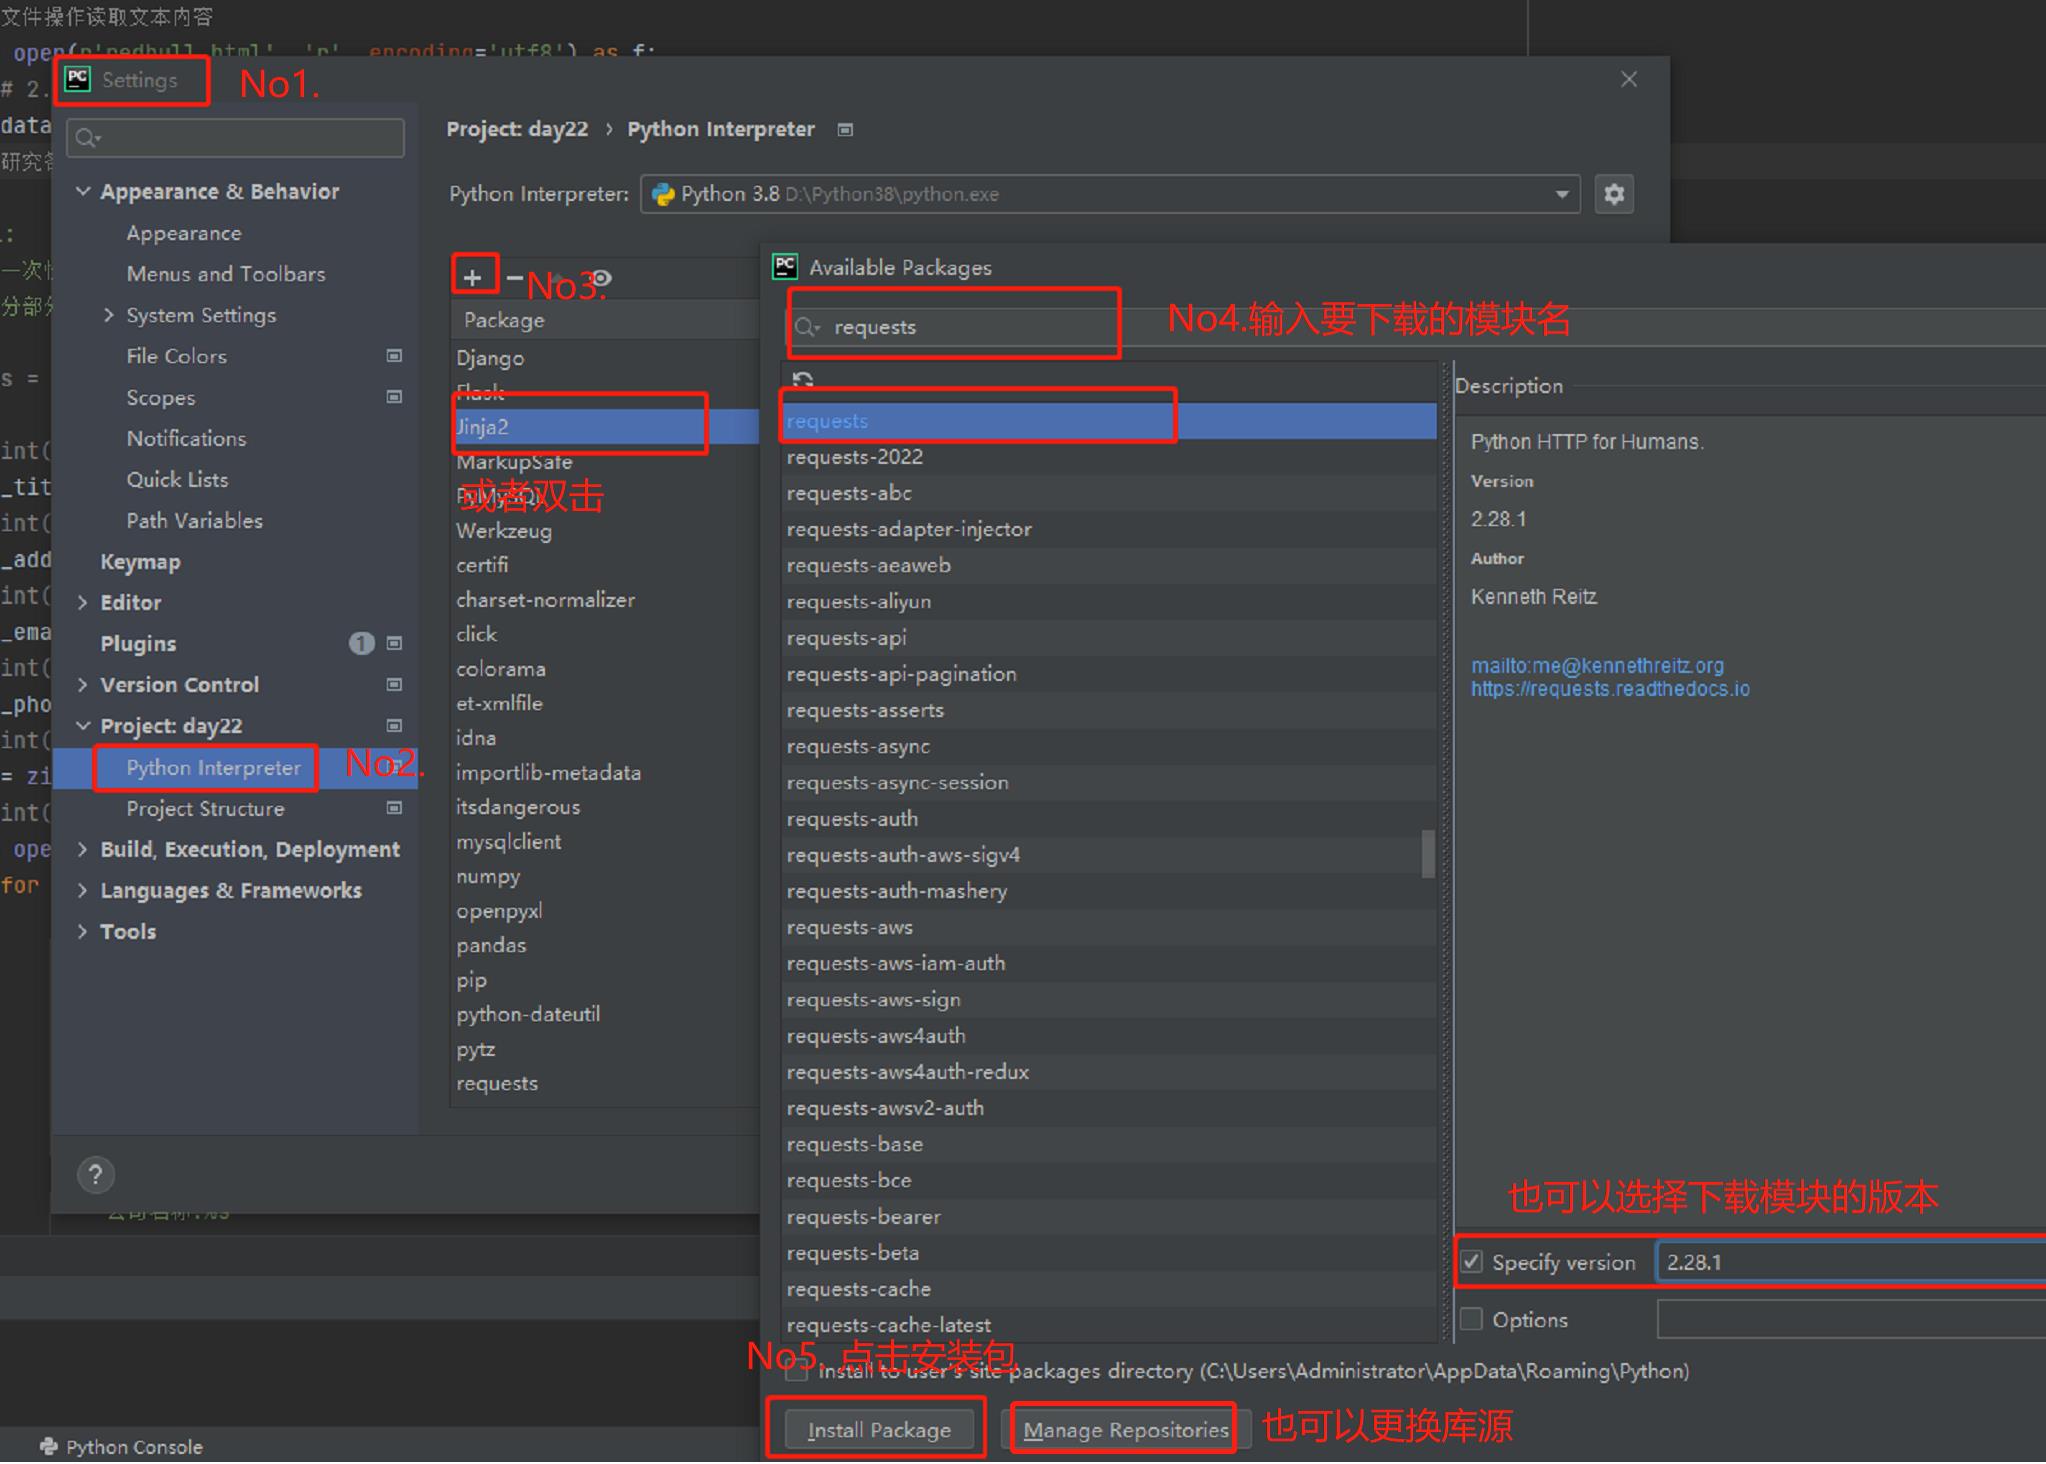
Task: Close the Settings dialog
Action: (x=1629, y=79)
